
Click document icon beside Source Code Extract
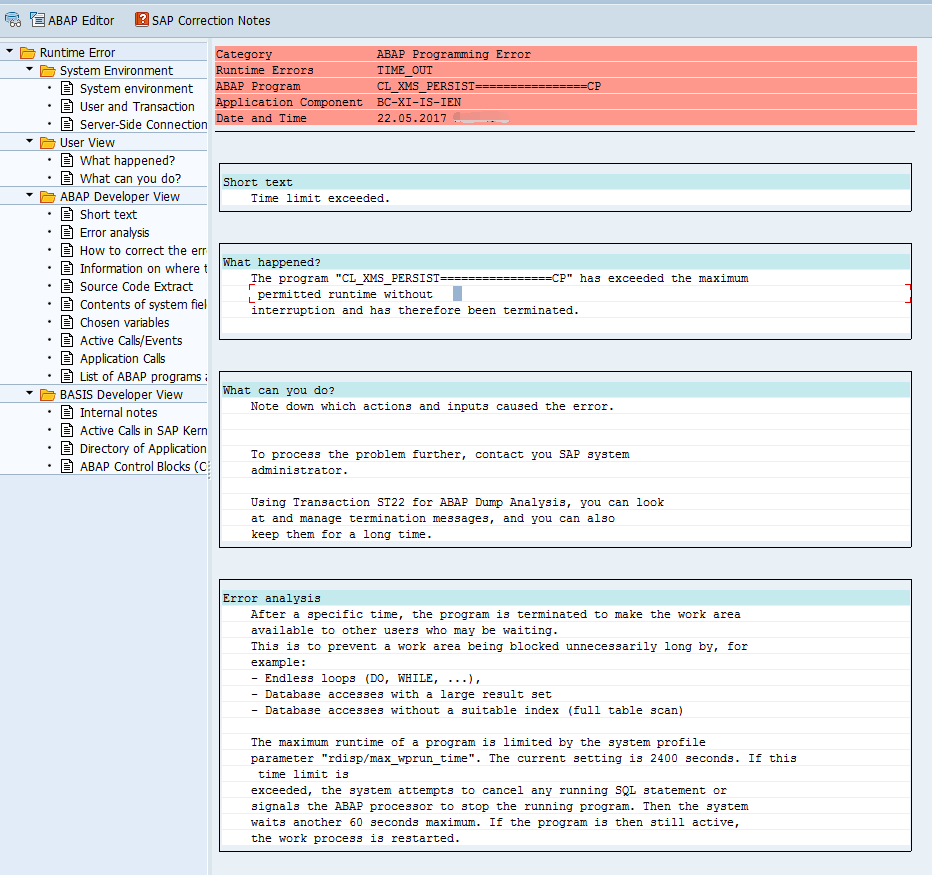(68, 287)
